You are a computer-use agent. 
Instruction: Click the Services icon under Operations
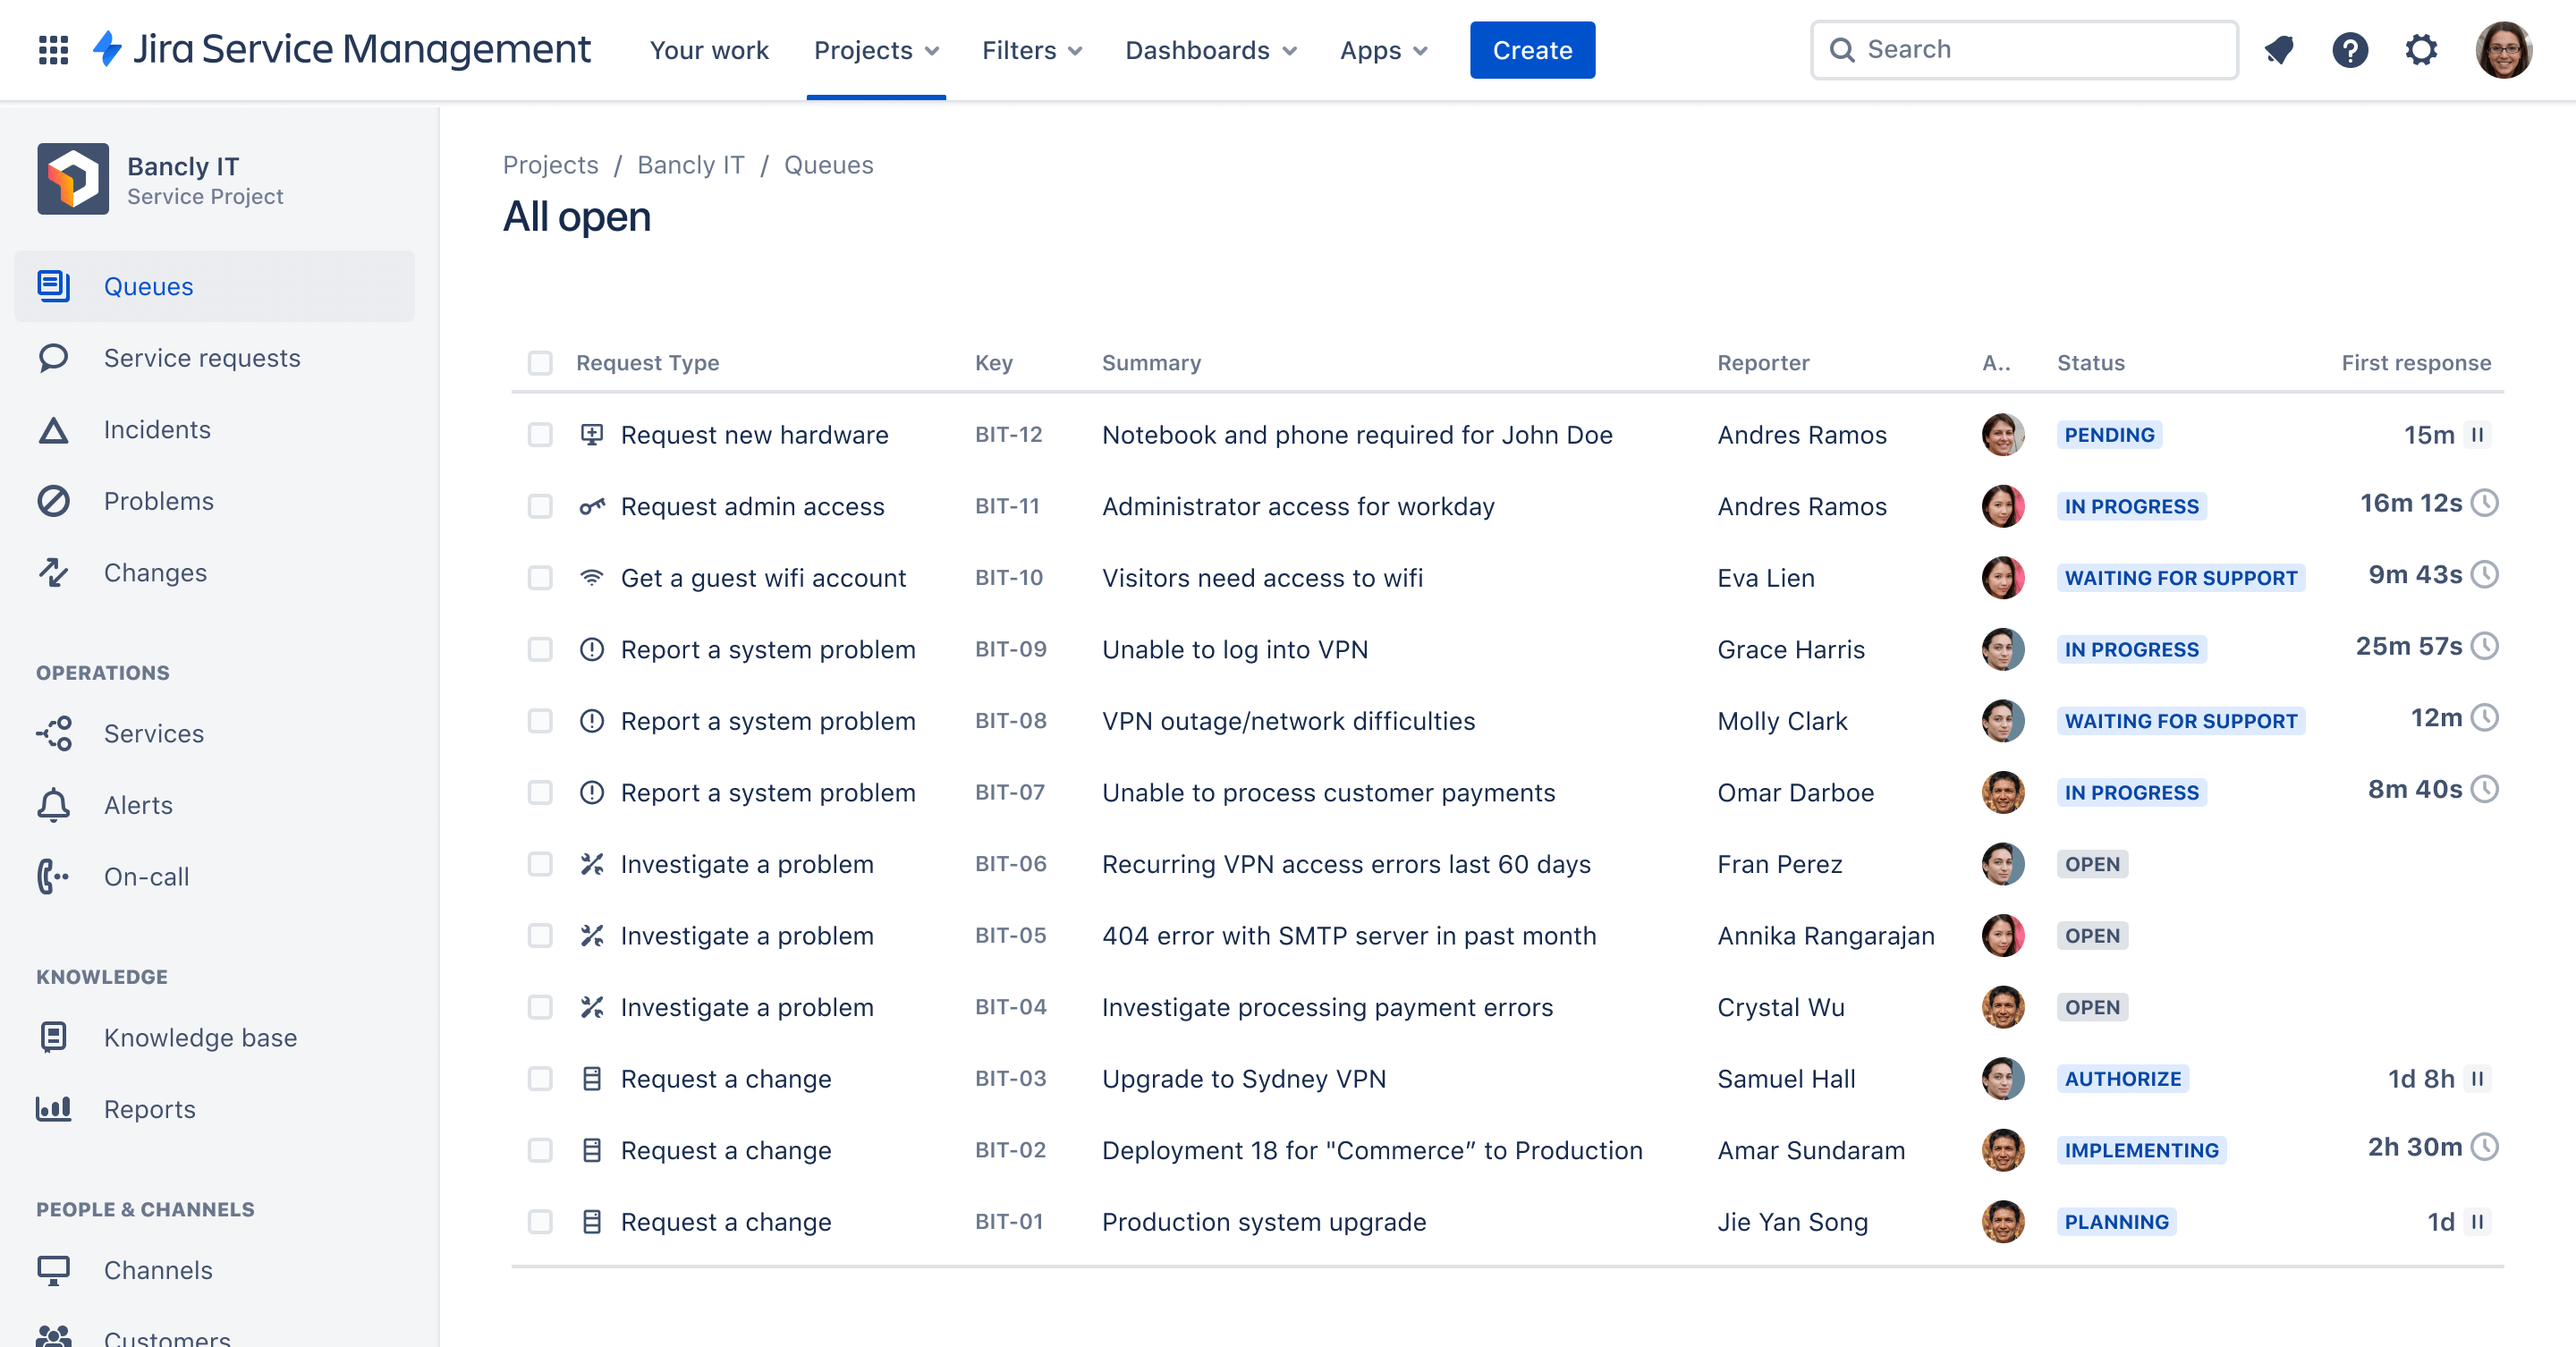(56, 733)
